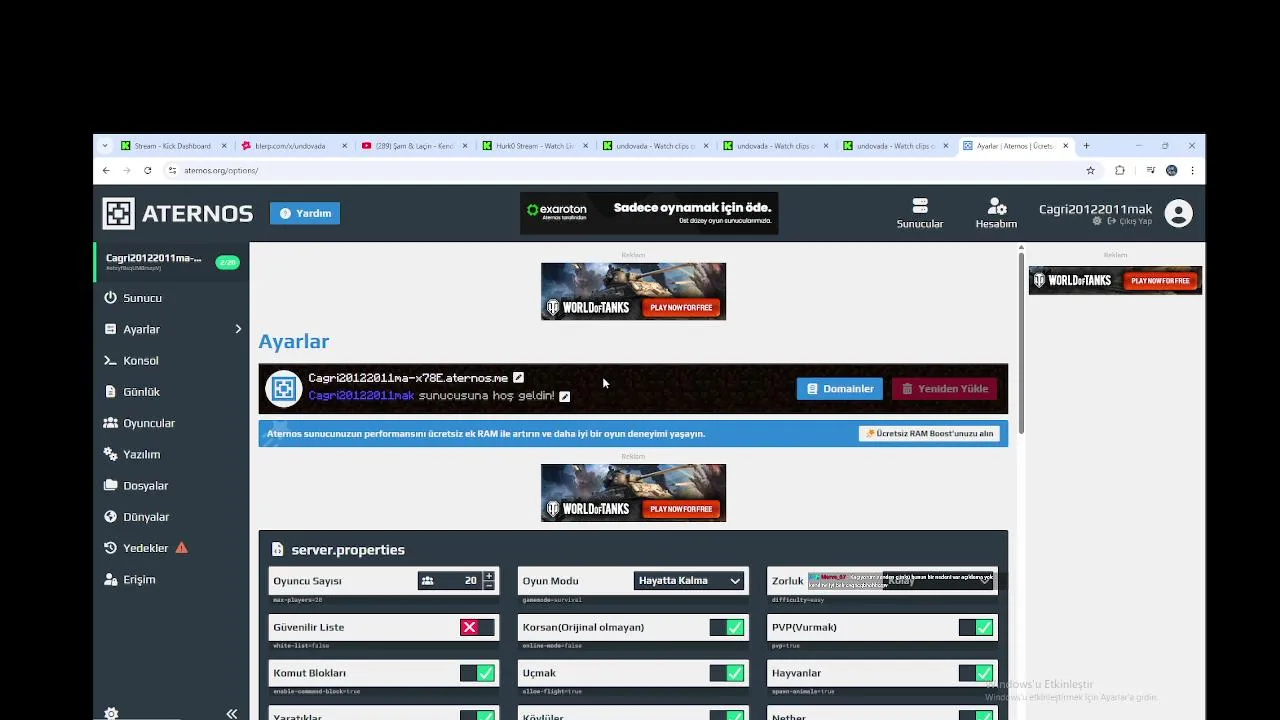
Task: Click the server name Cagri20122011ma in the sidebar
Action: point(154,258)
